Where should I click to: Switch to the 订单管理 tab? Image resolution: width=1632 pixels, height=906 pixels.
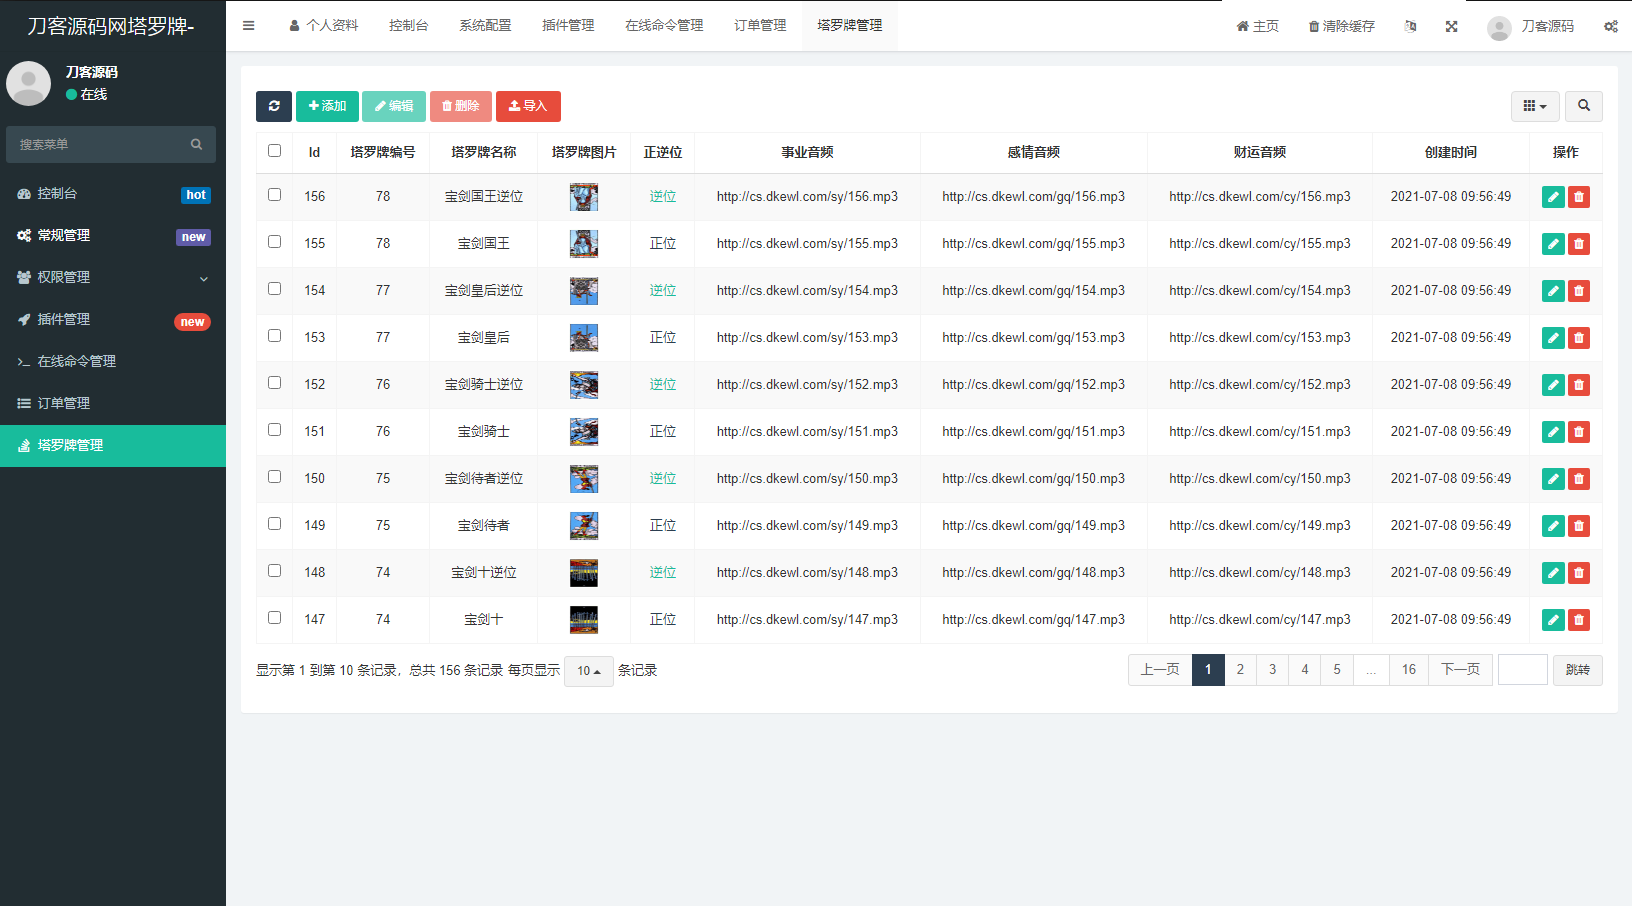[760, 25]
